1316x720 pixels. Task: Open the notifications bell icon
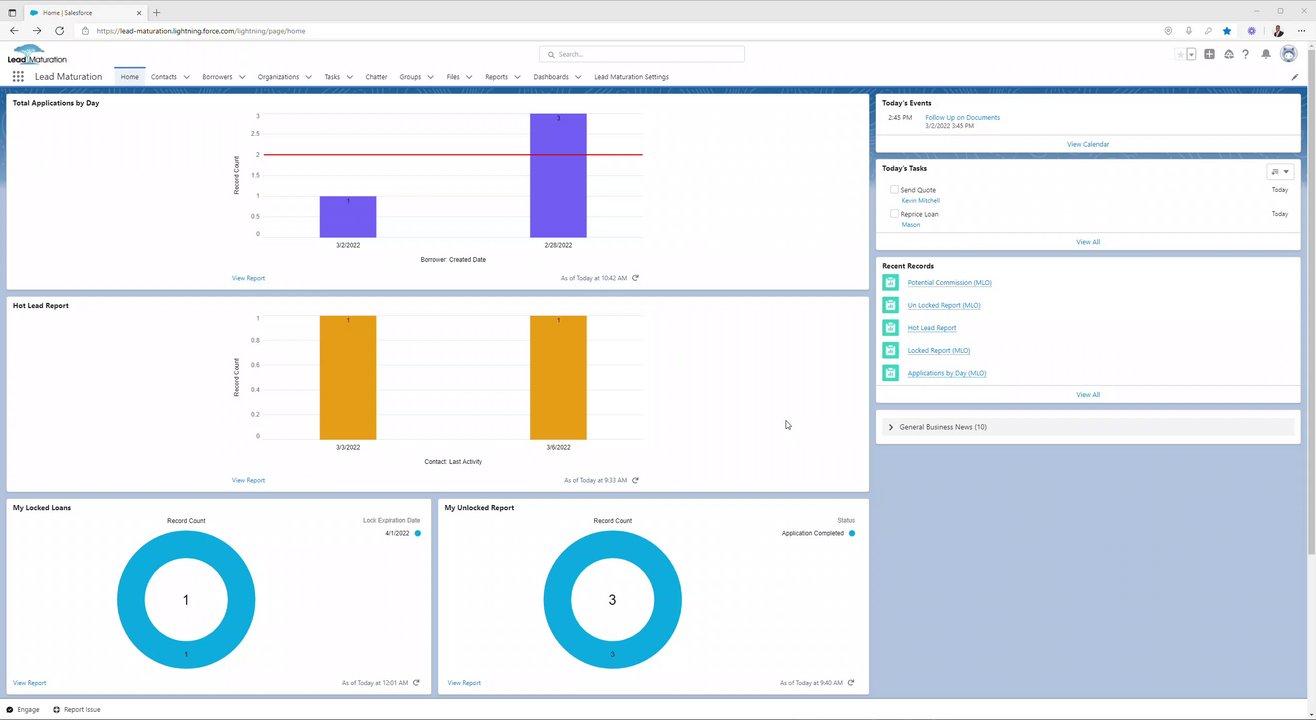click(1266, 54)
